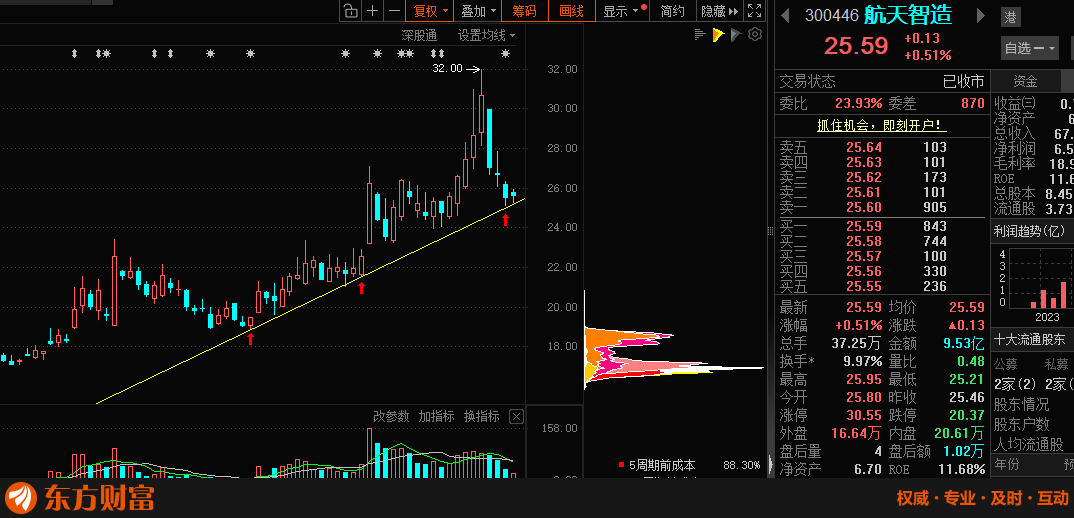
Task: Click the 买一 25.59 bid row
Action: pos(882,226)
